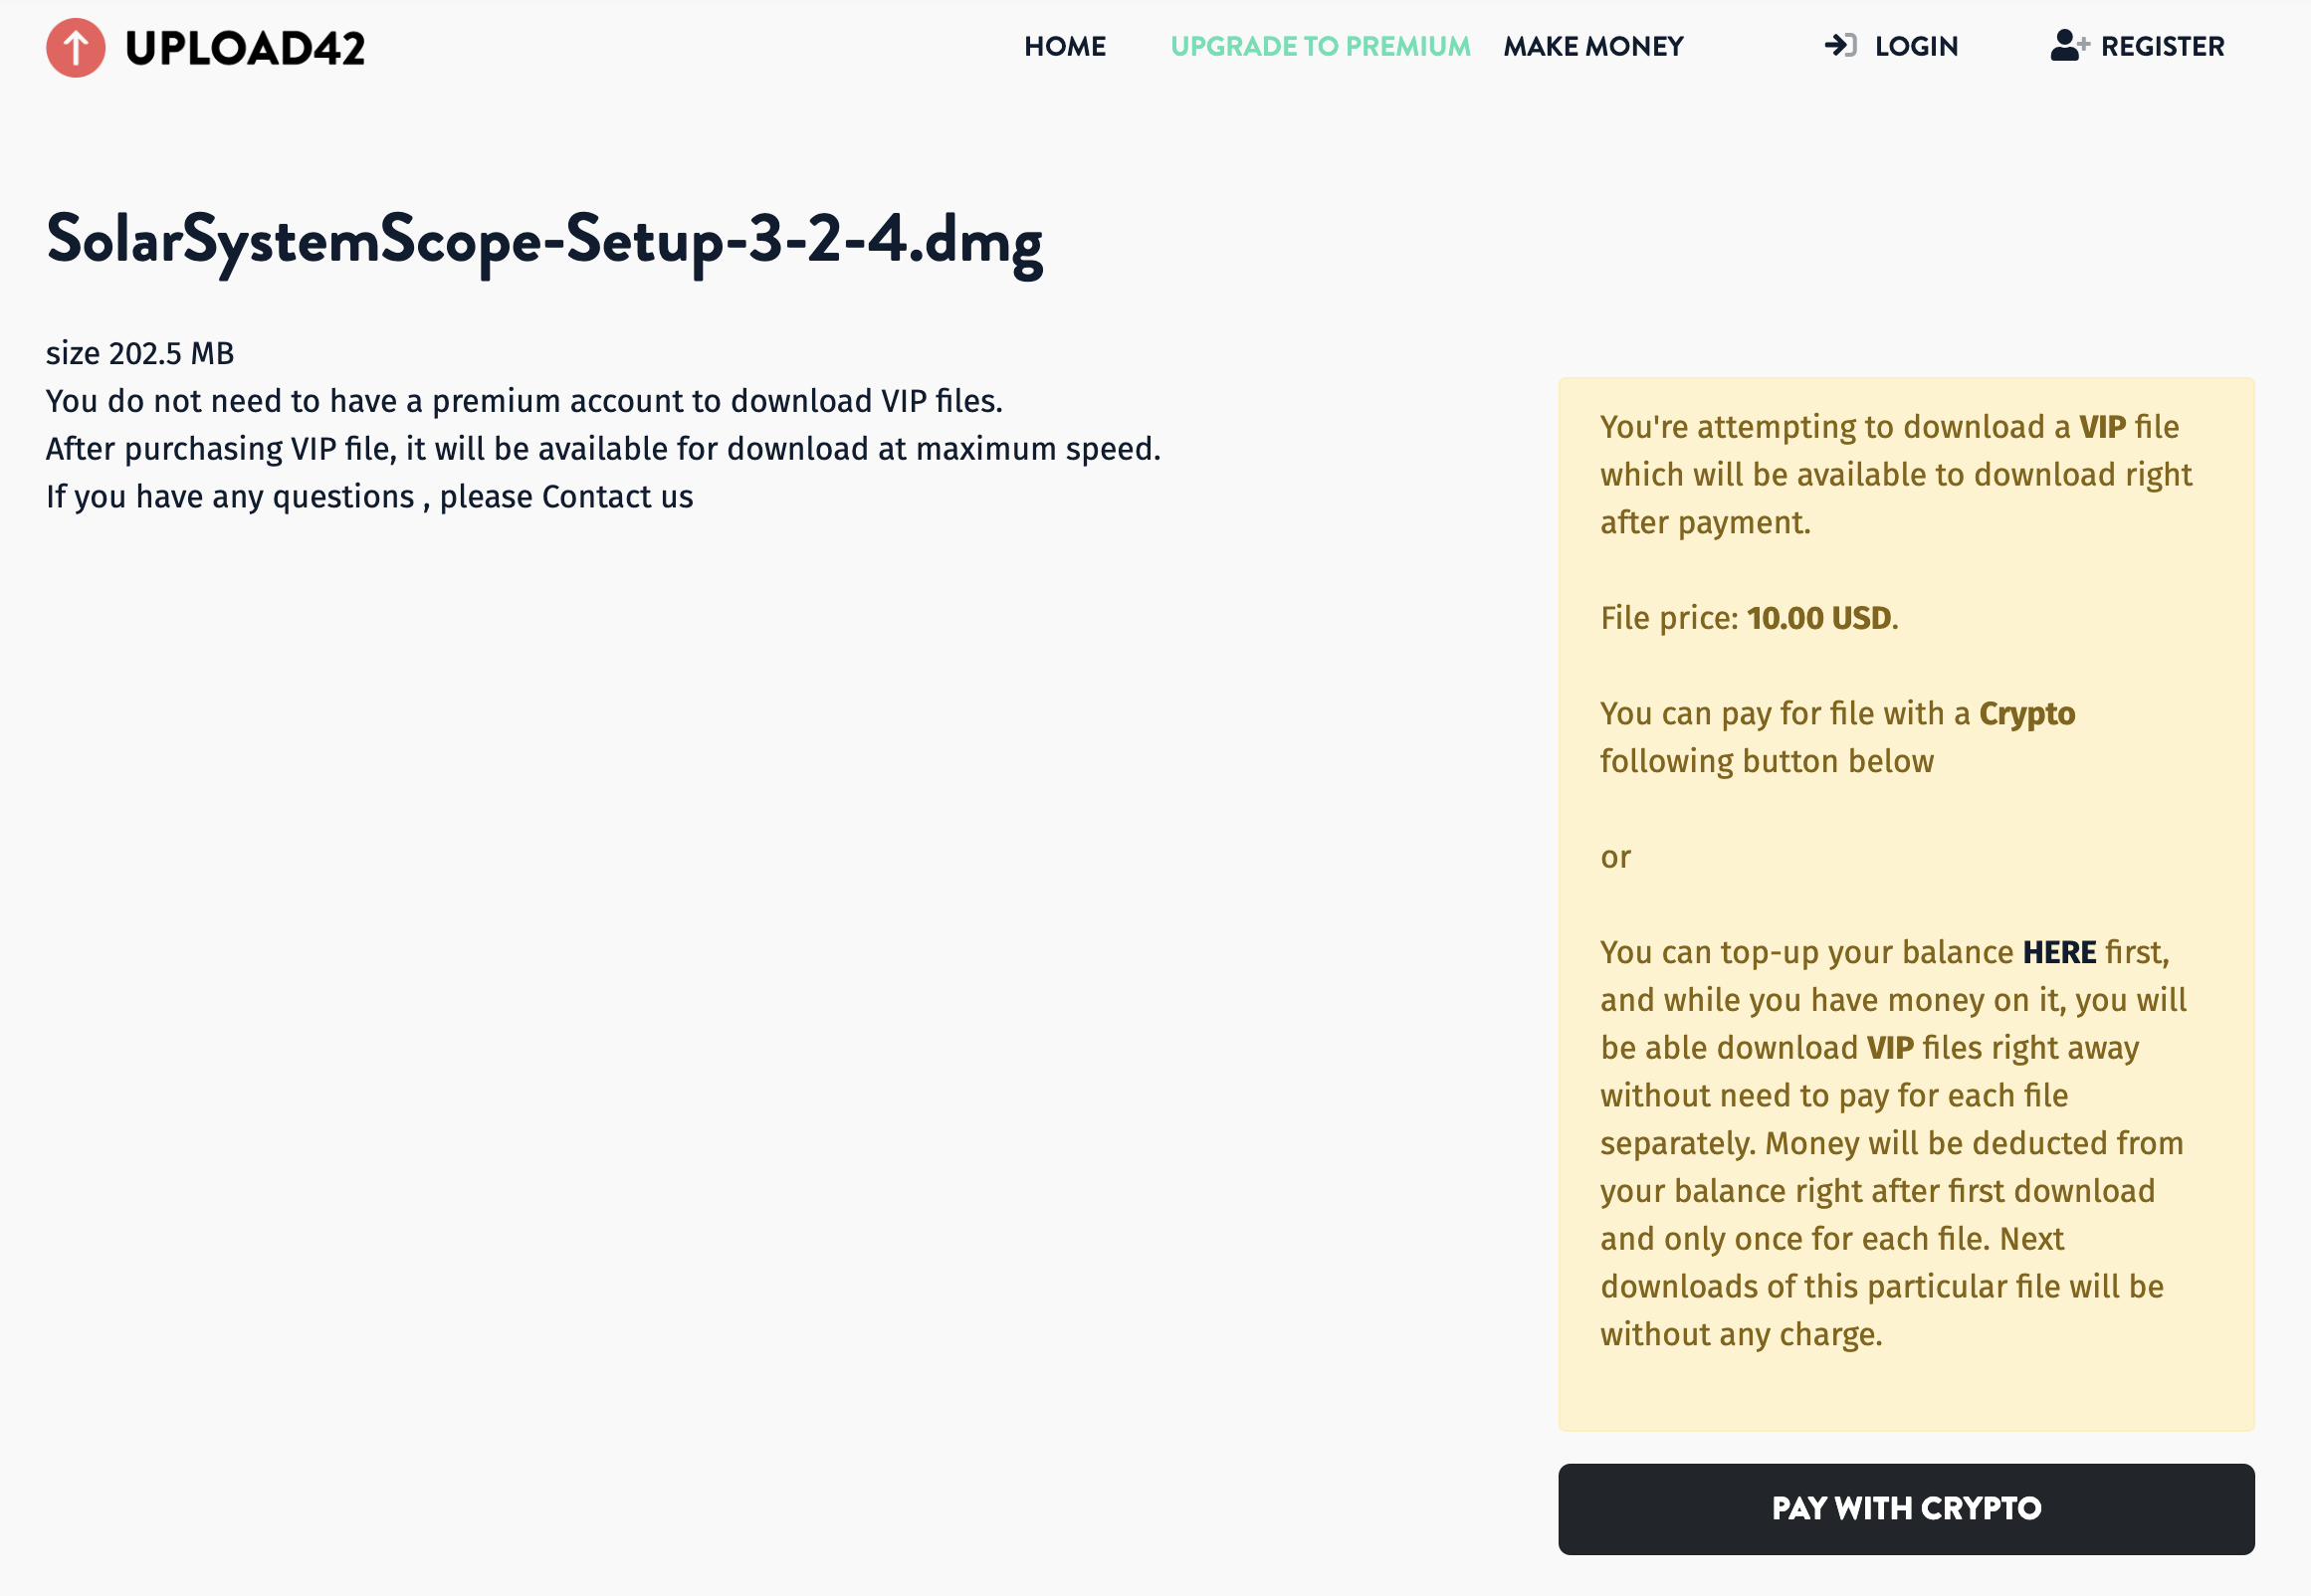Click the bold HERE top-up link

point(2059,952)
